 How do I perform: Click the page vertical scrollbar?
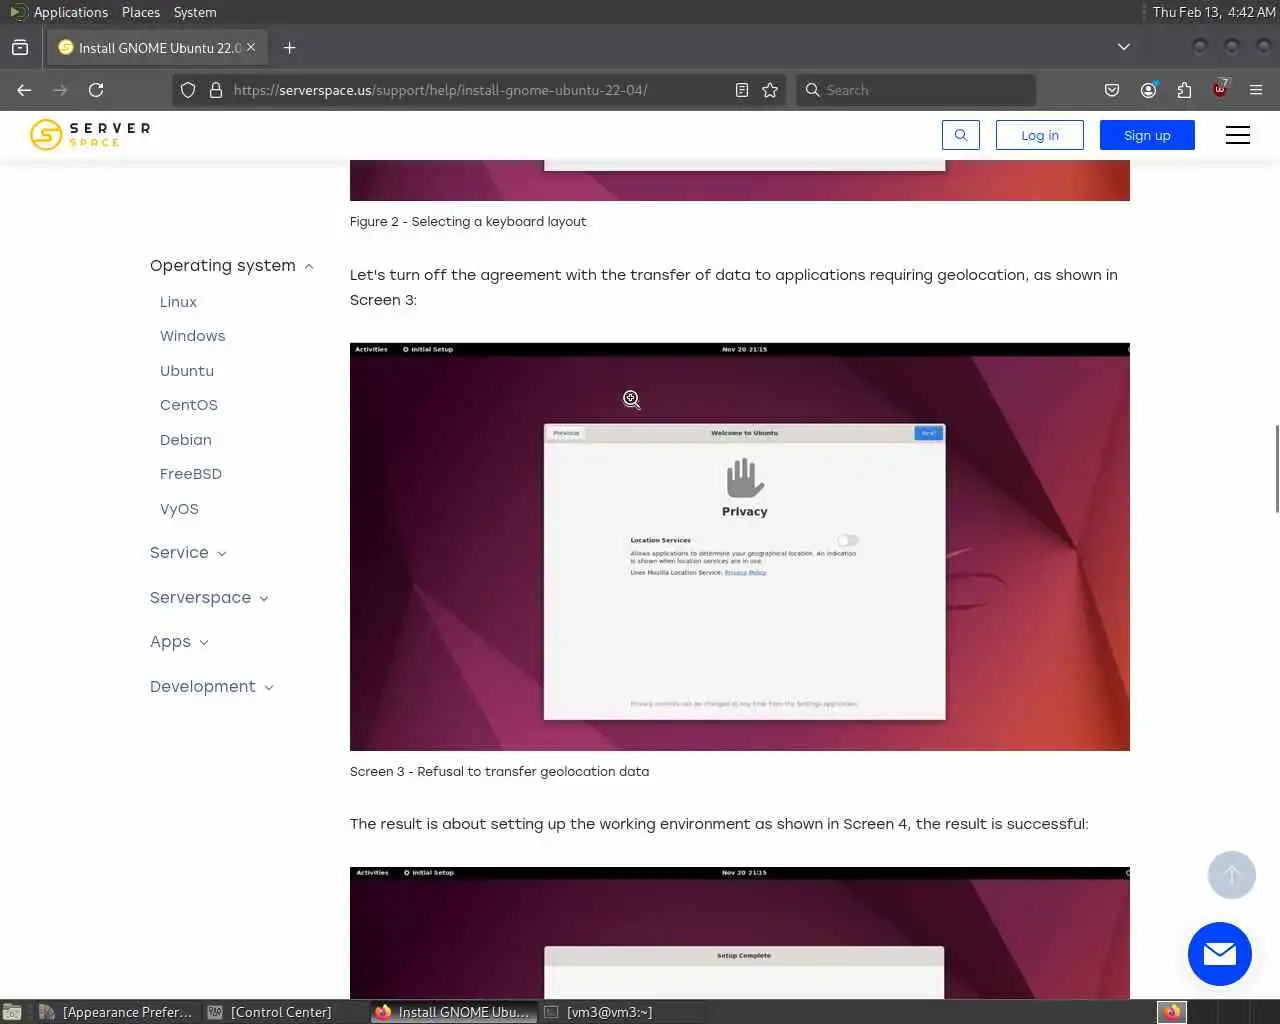click(x=1276, y=468)
